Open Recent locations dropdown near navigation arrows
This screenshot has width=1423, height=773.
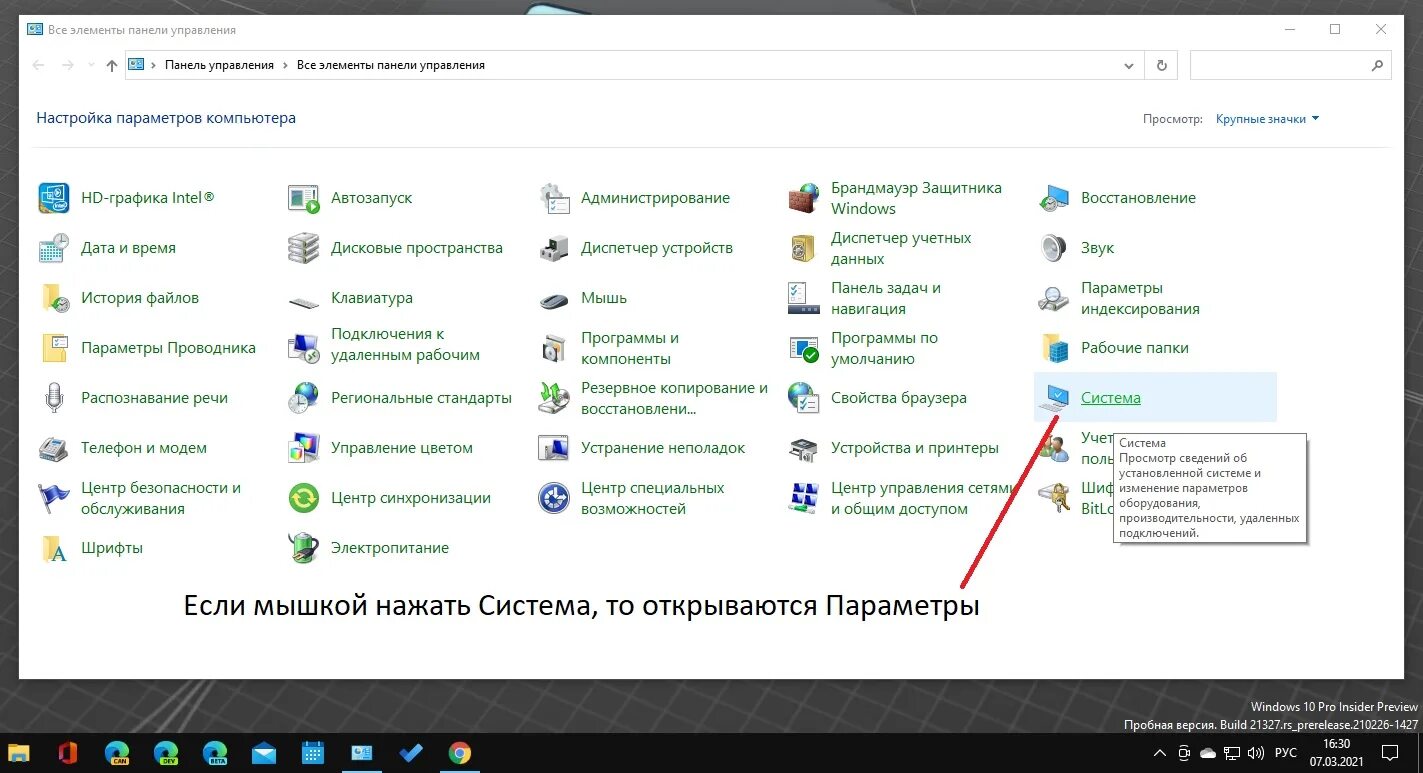coord(90,66)
